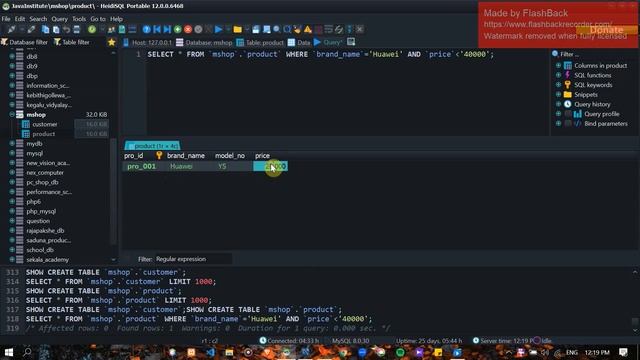Open the Query menu
Viewport: 640px width, 360px height.
tap(59, 19)
